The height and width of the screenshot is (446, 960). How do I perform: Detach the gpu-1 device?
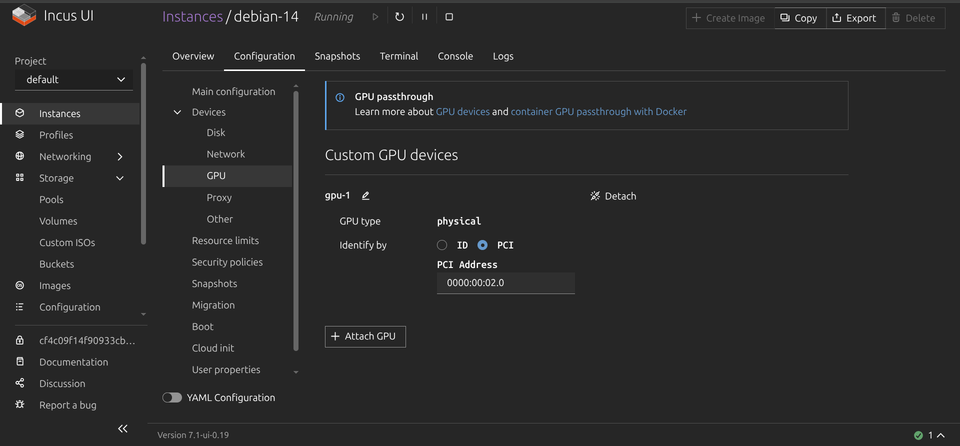coord(613,196)
